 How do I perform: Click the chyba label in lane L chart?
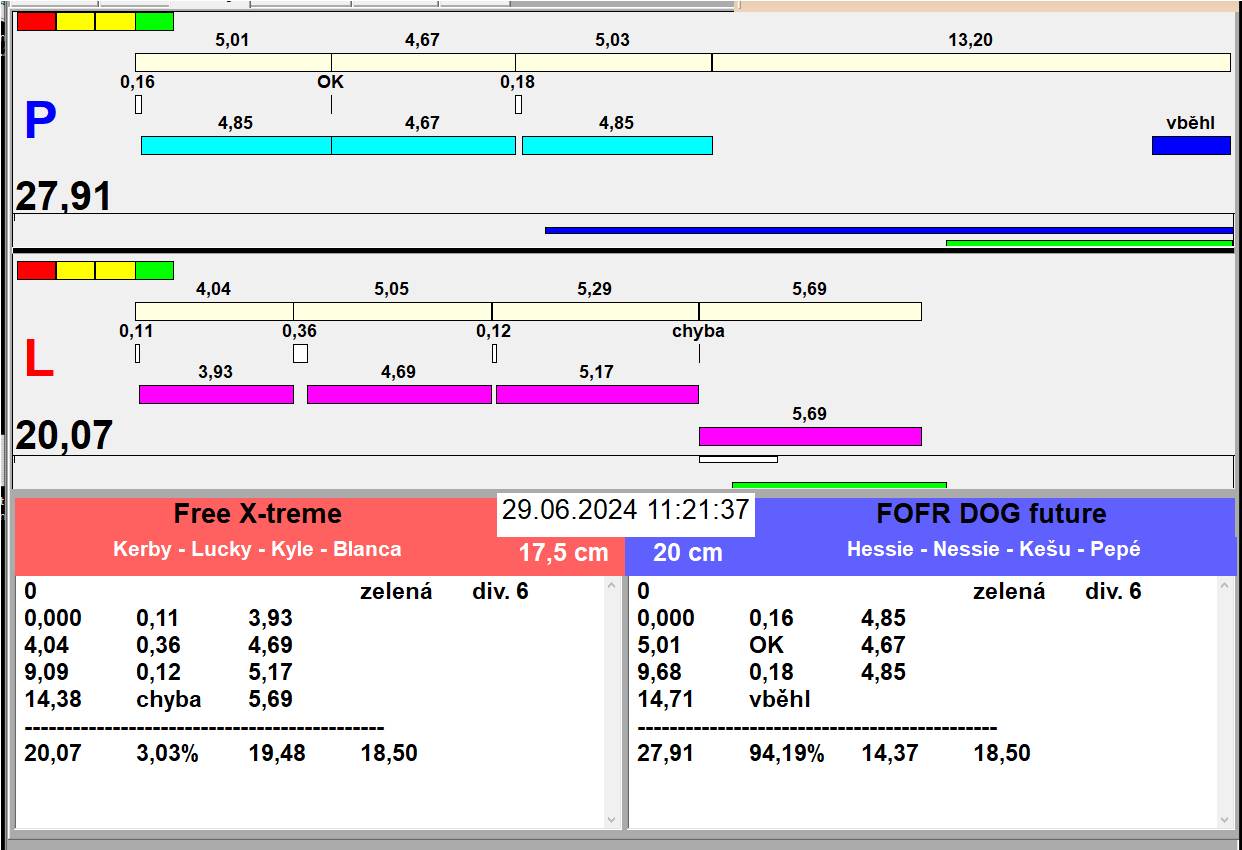[x=698, y=331]
